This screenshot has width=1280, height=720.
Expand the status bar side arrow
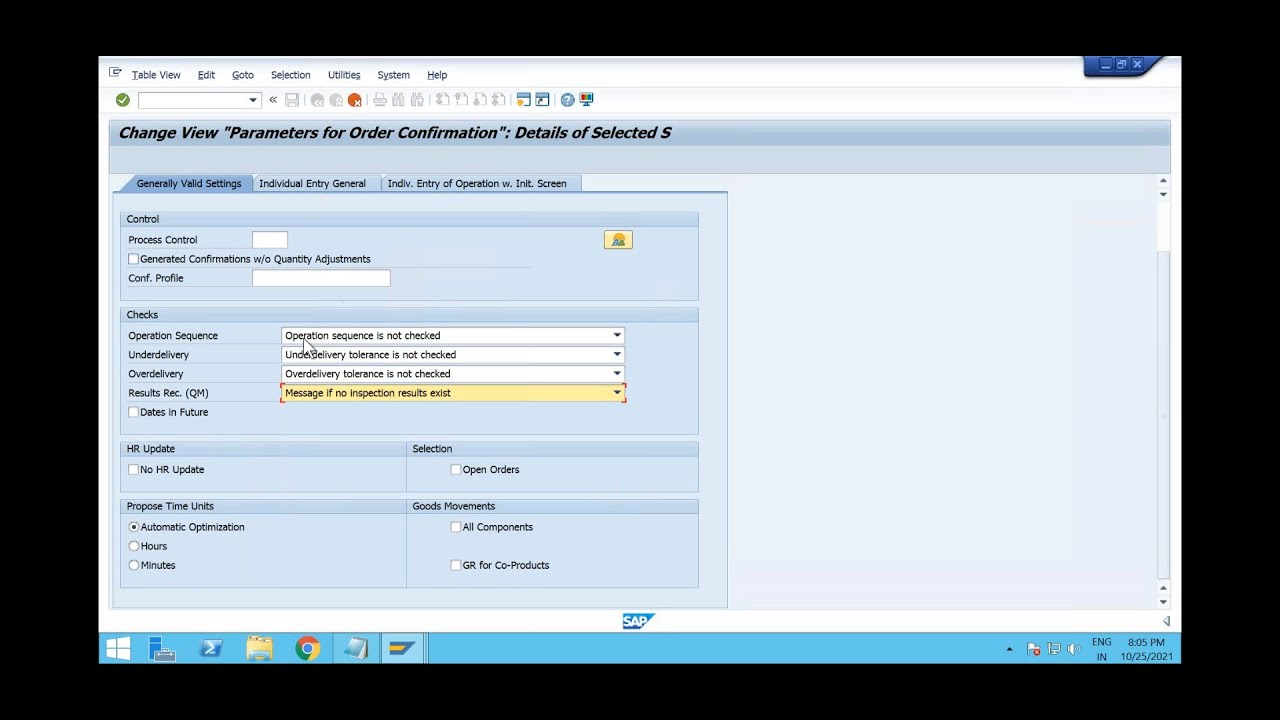coord(1166,621)
